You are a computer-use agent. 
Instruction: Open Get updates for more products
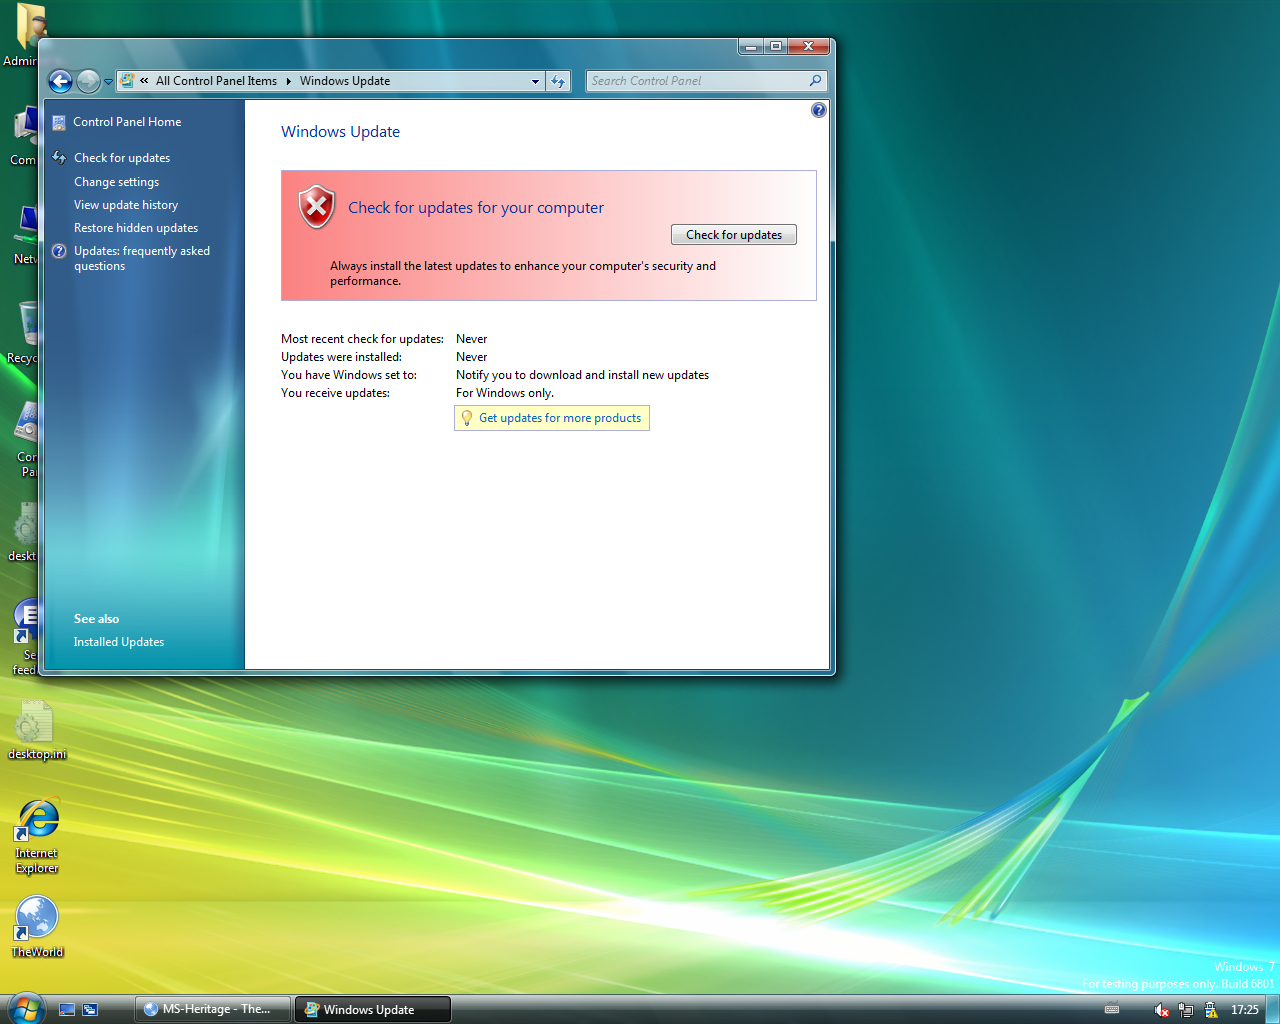pyautogui.click(x=559, y=418)
